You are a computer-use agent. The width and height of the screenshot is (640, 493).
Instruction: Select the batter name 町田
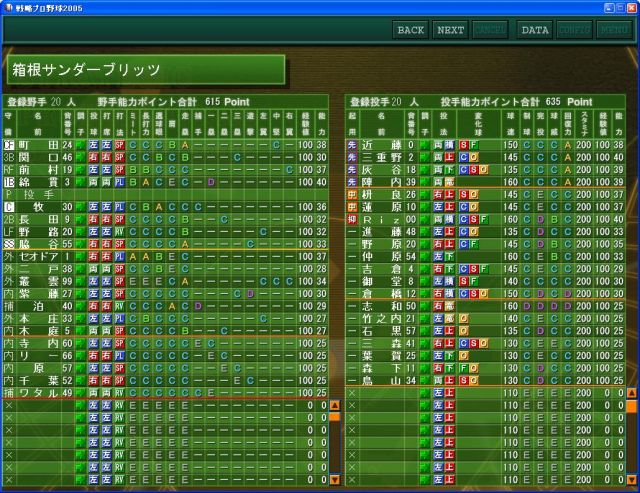tap(39, 145)
